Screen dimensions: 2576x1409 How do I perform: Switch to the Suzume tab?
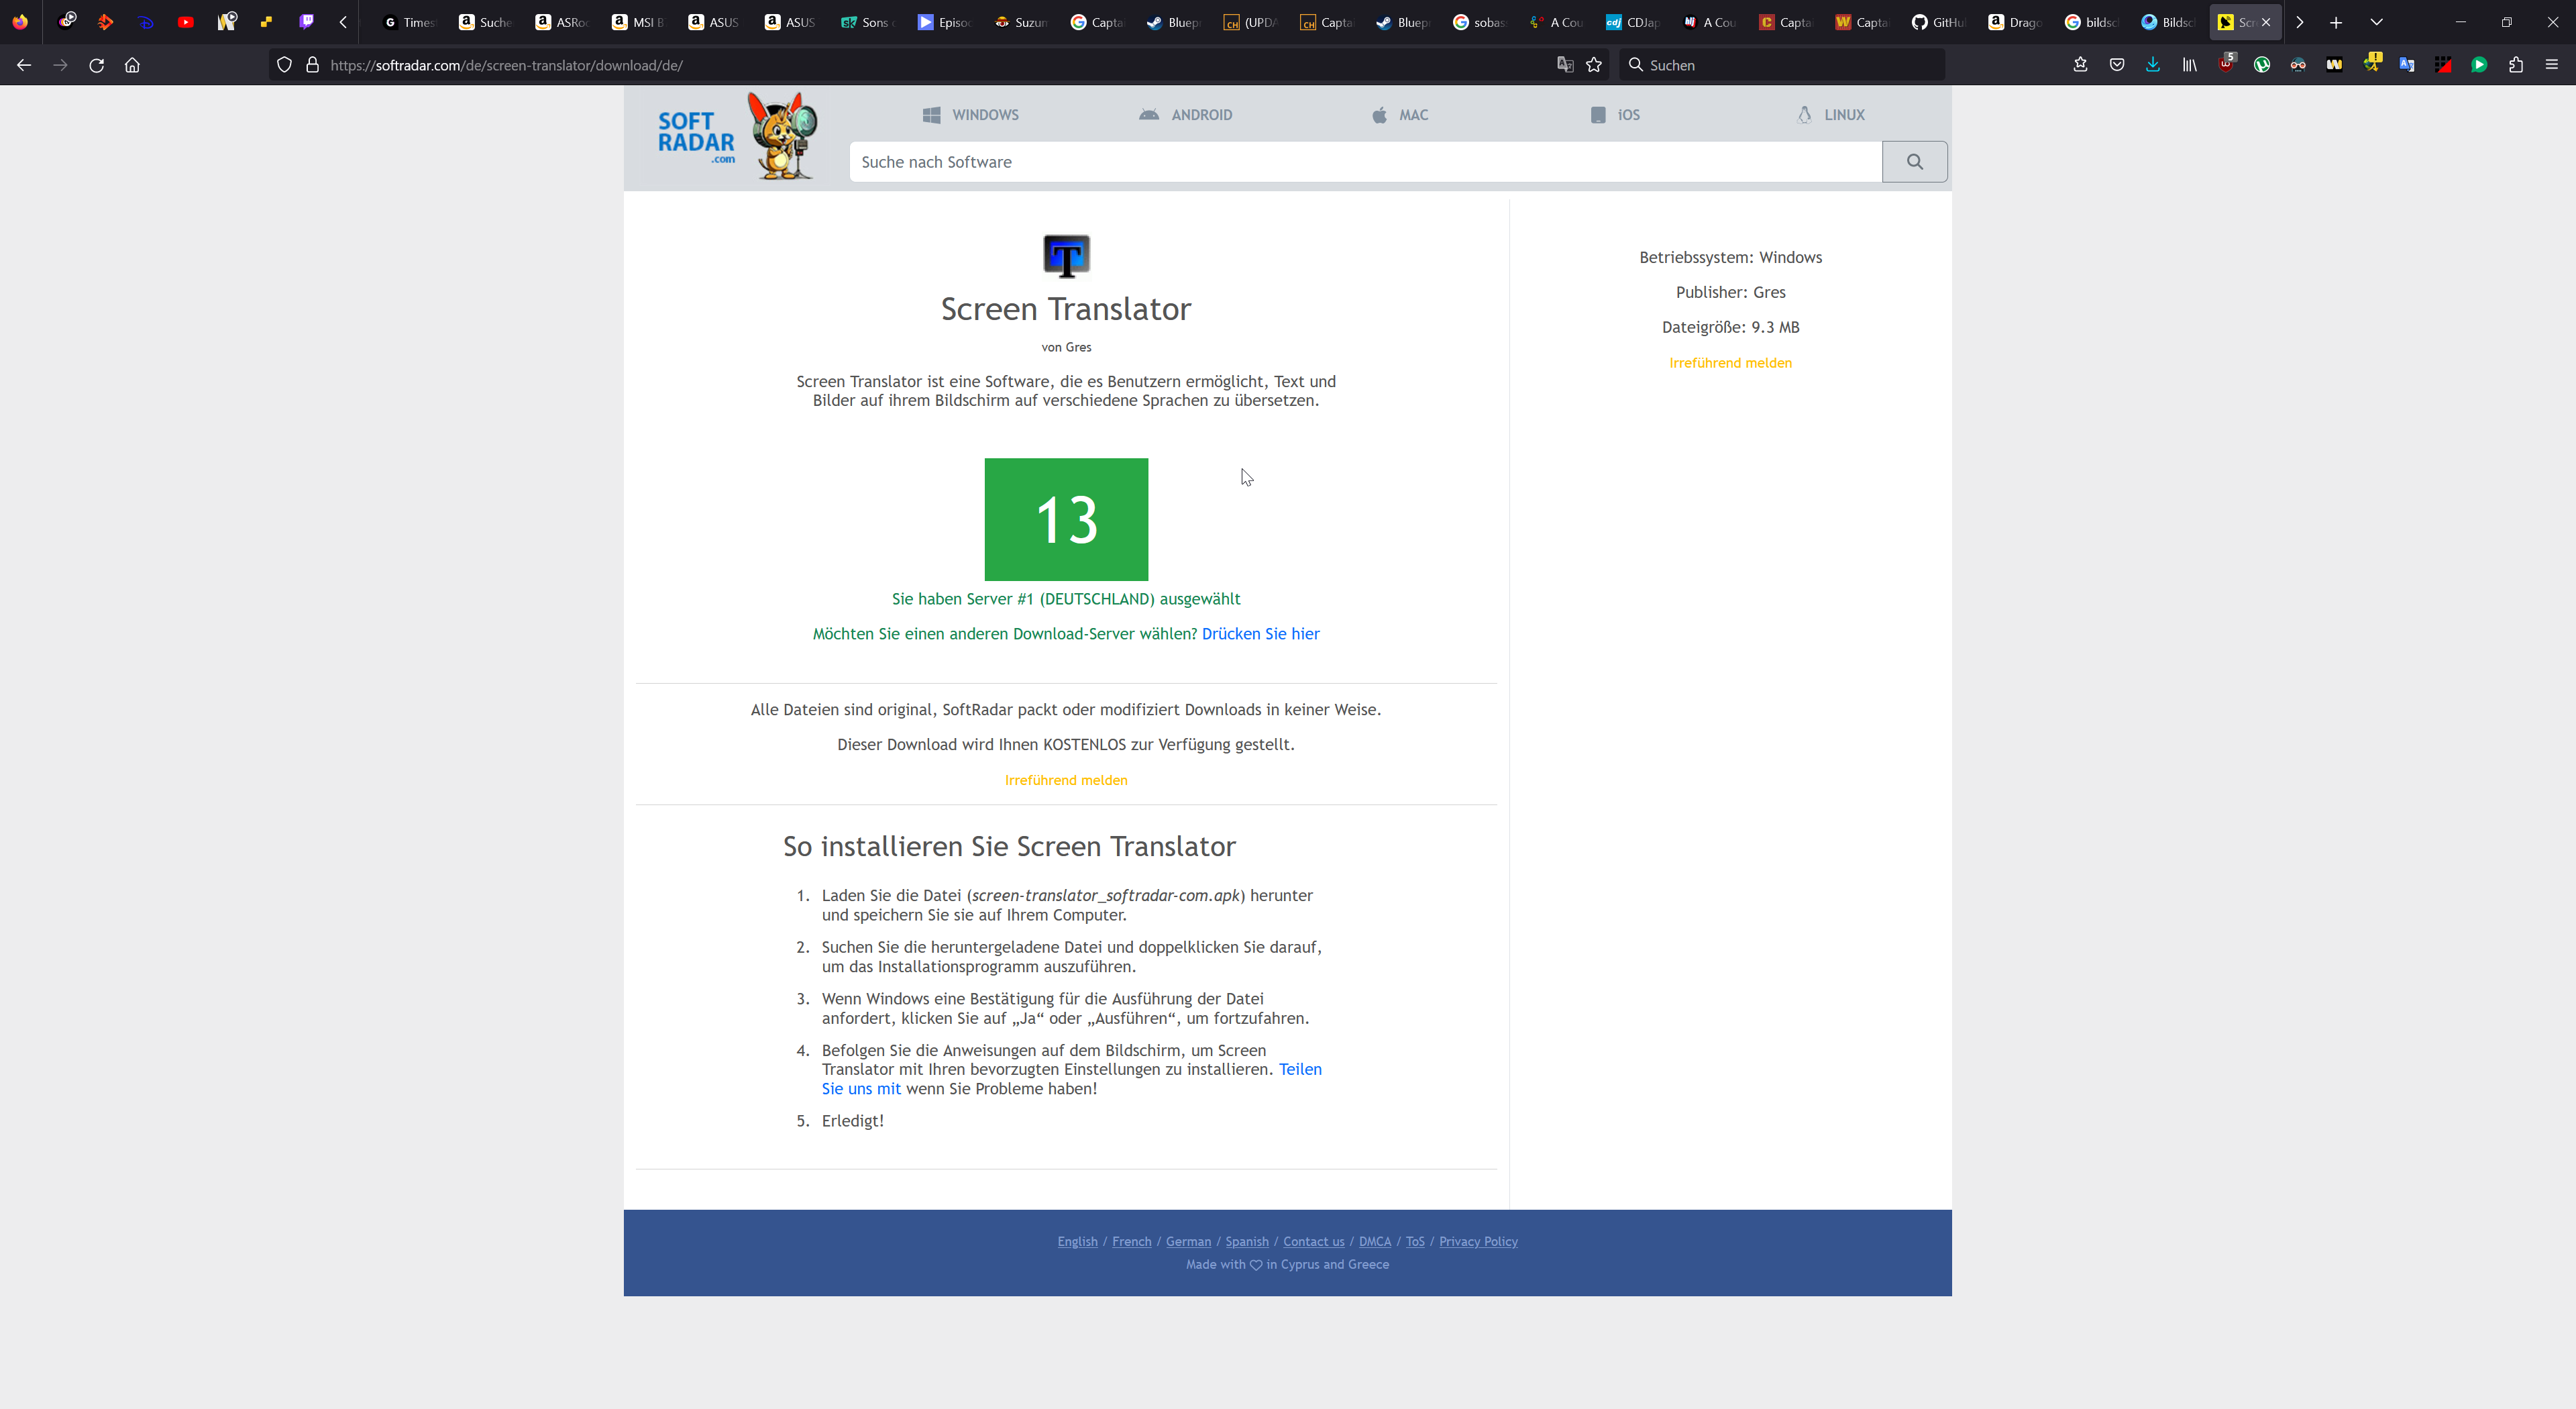tap(1020, 22)
